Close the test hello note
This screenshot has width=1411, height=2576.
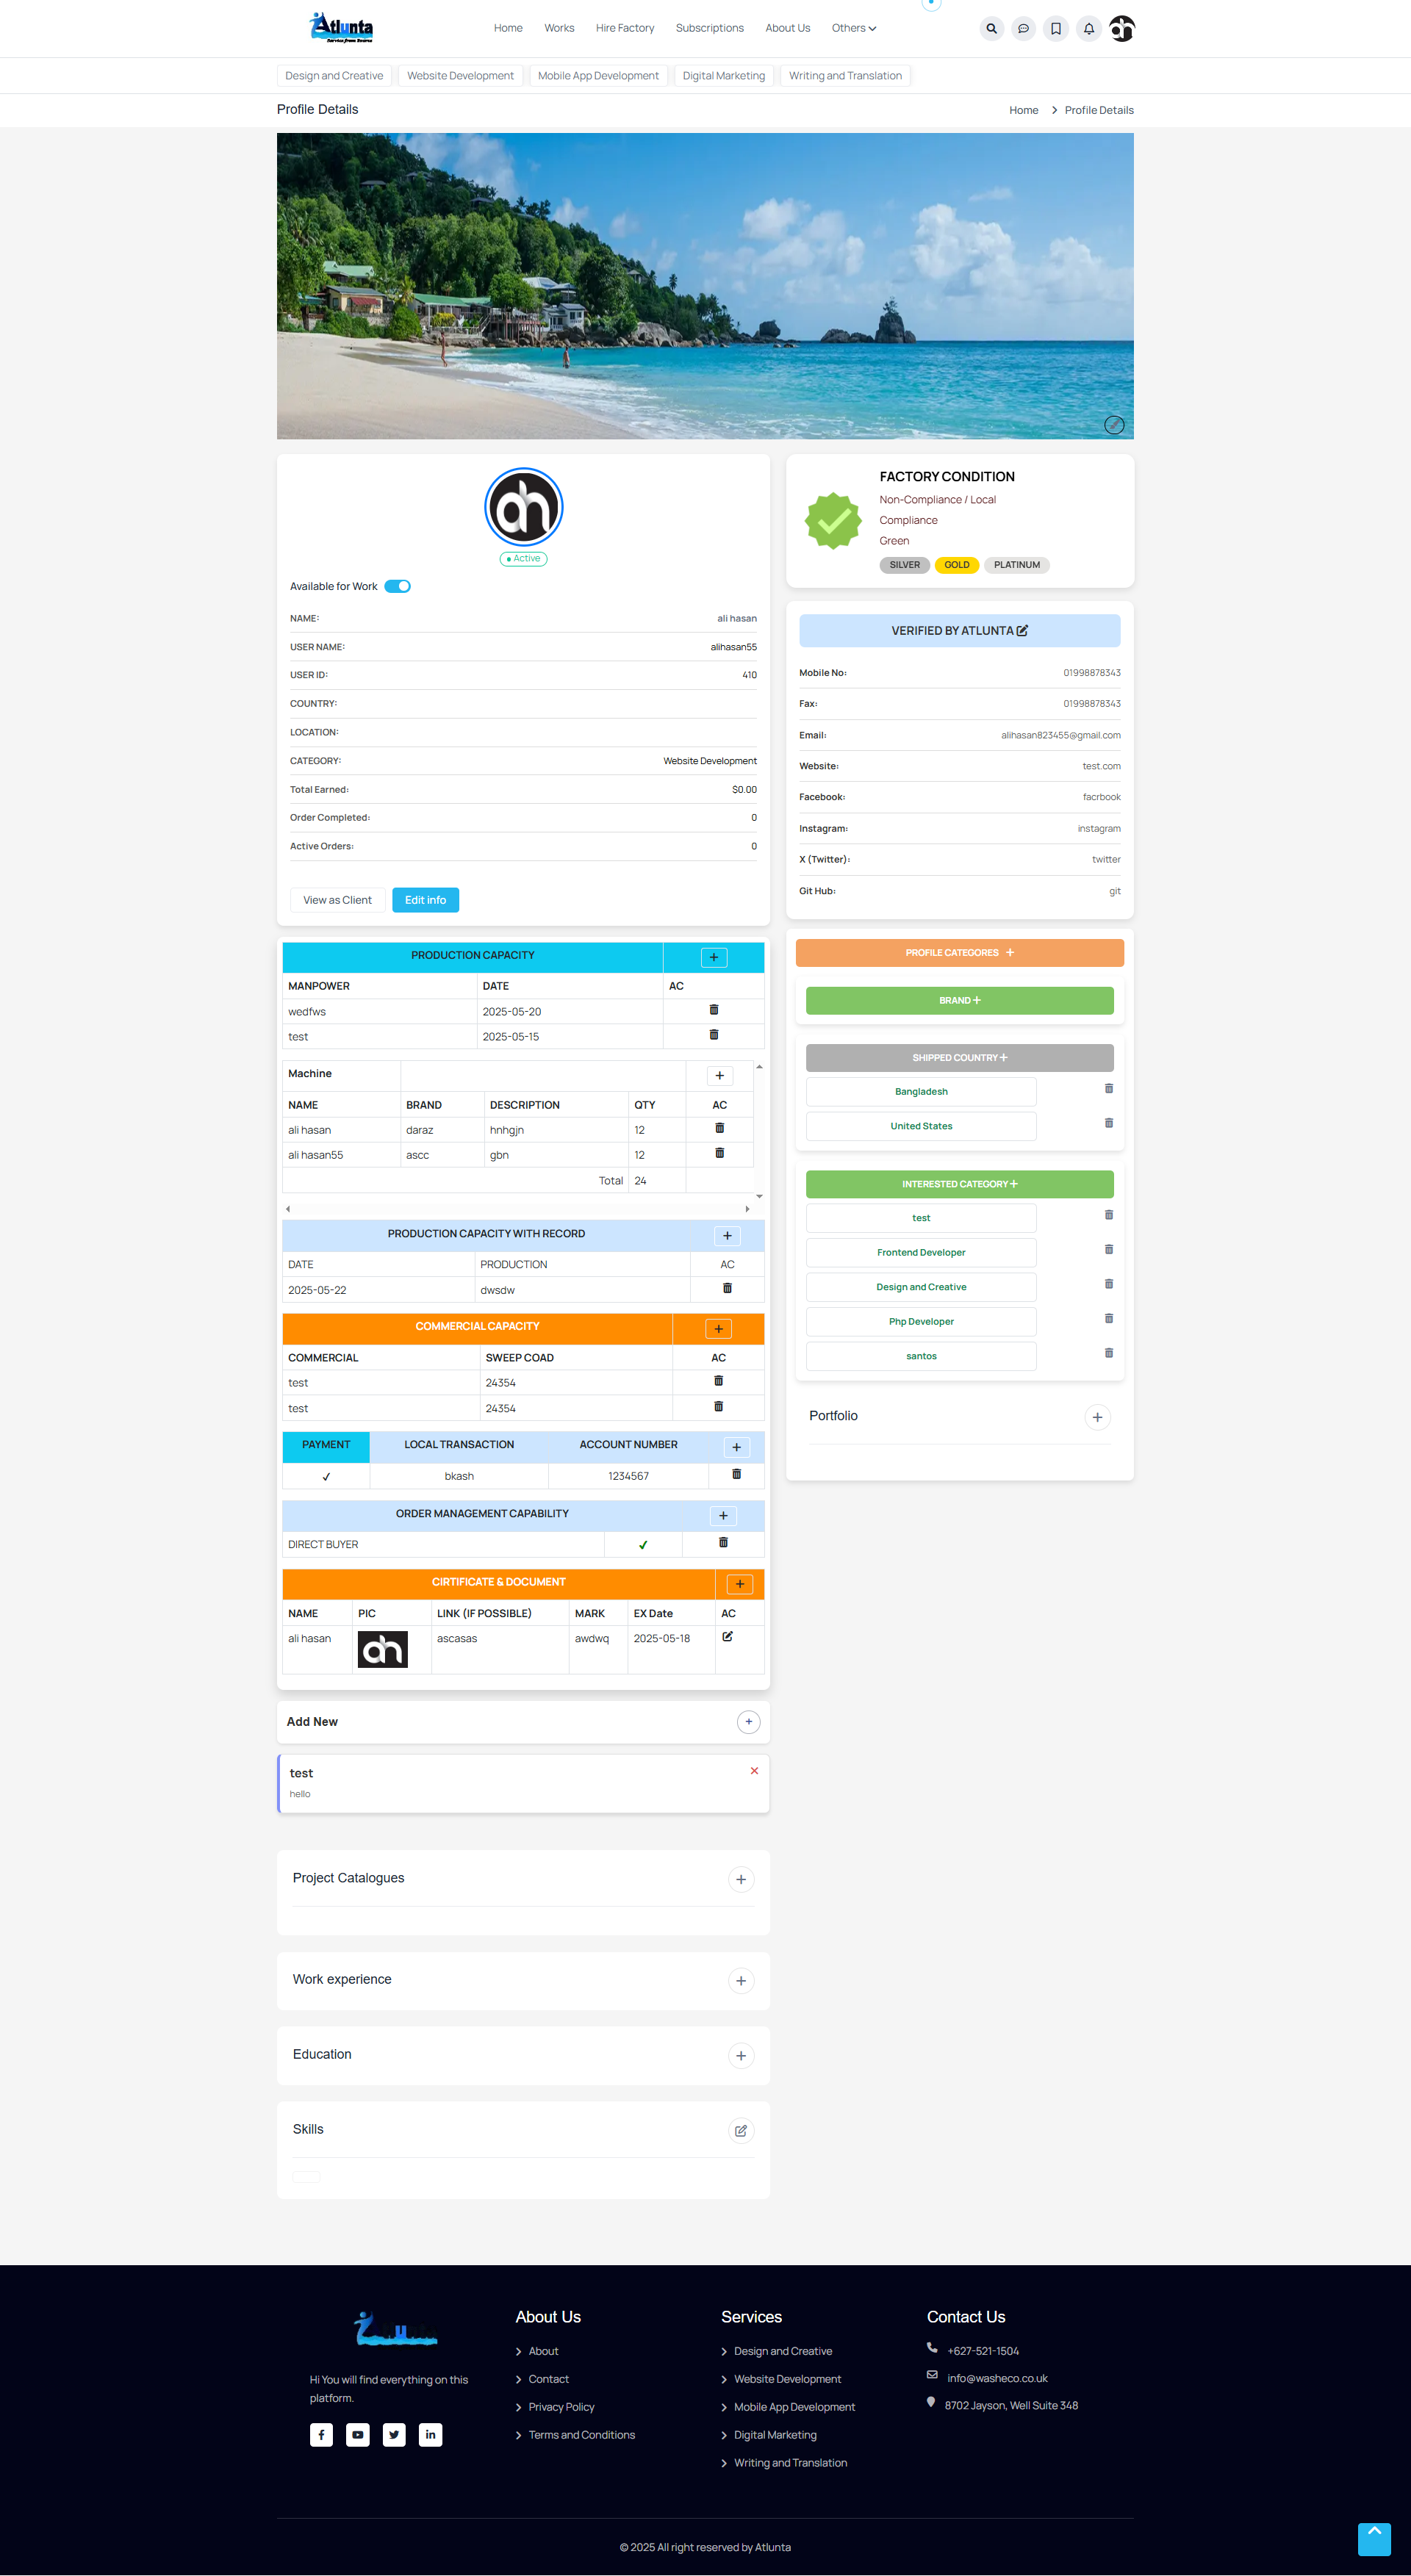tap(754, 1771)
